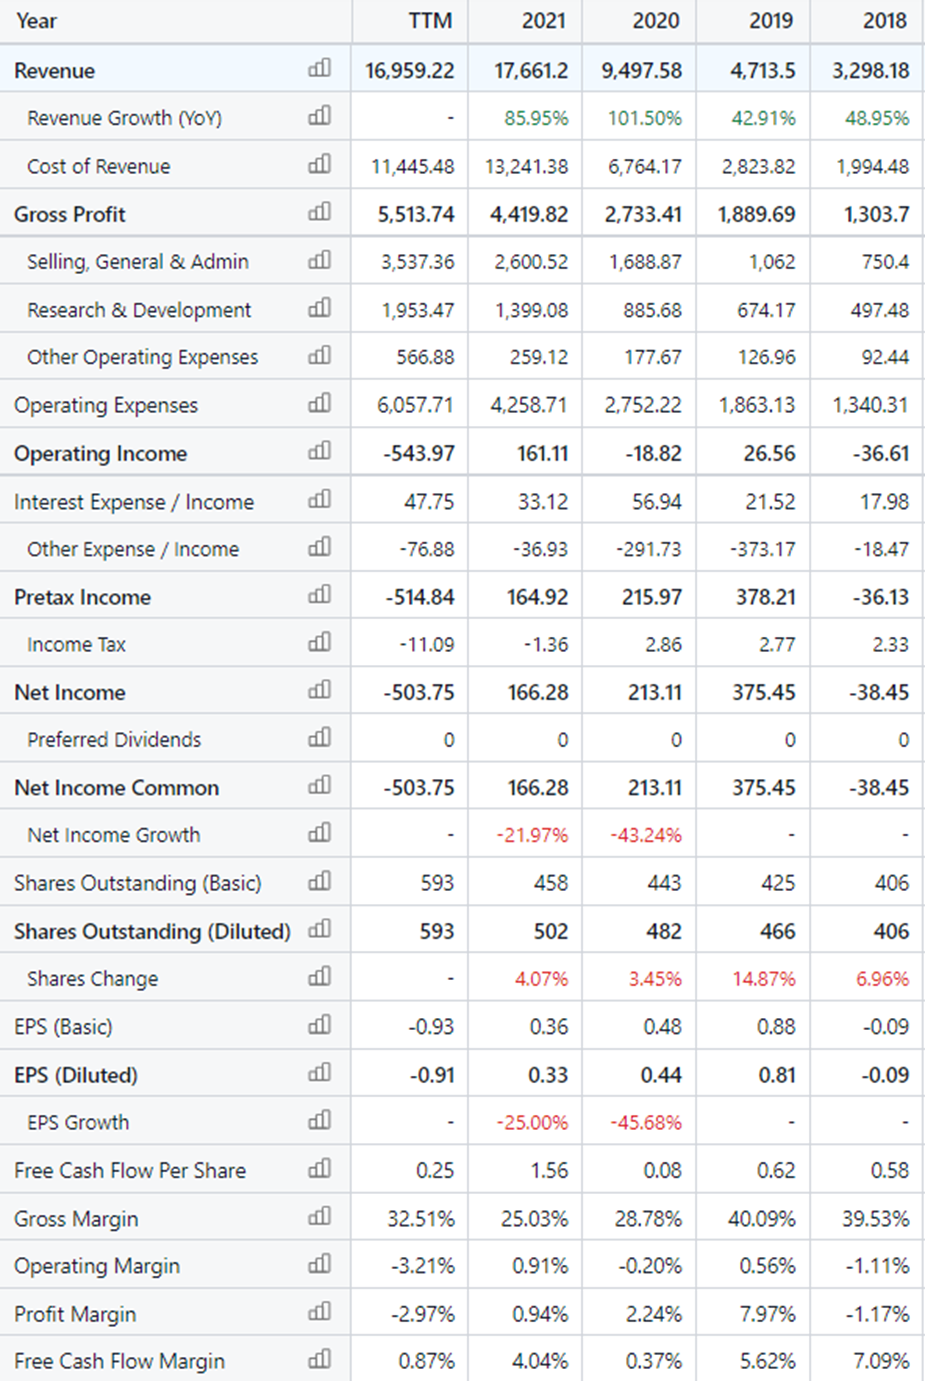Click chart icon beside EPS (Diluted)
925x1381 pixels.
tap(319, 1073)
